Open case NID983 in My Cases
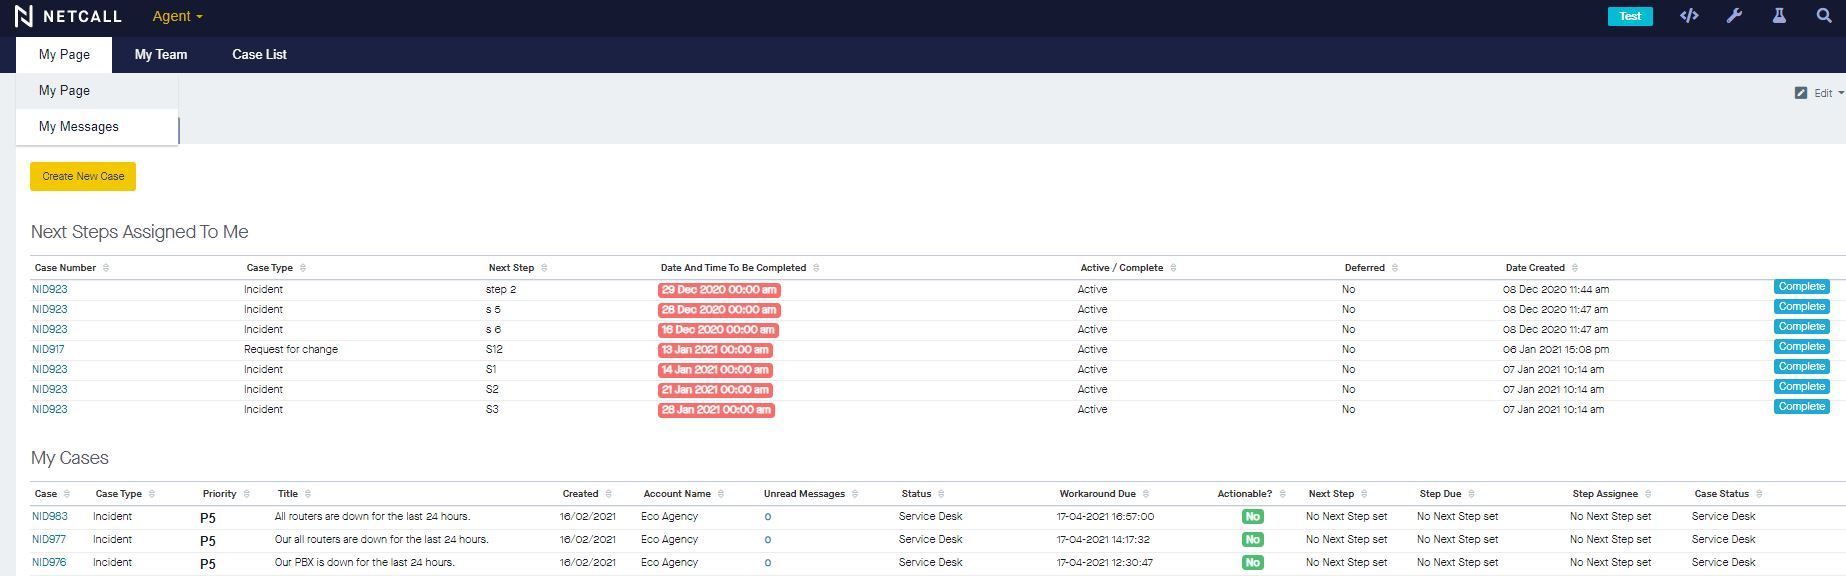The image size is (1846, 576). (50, 517)
